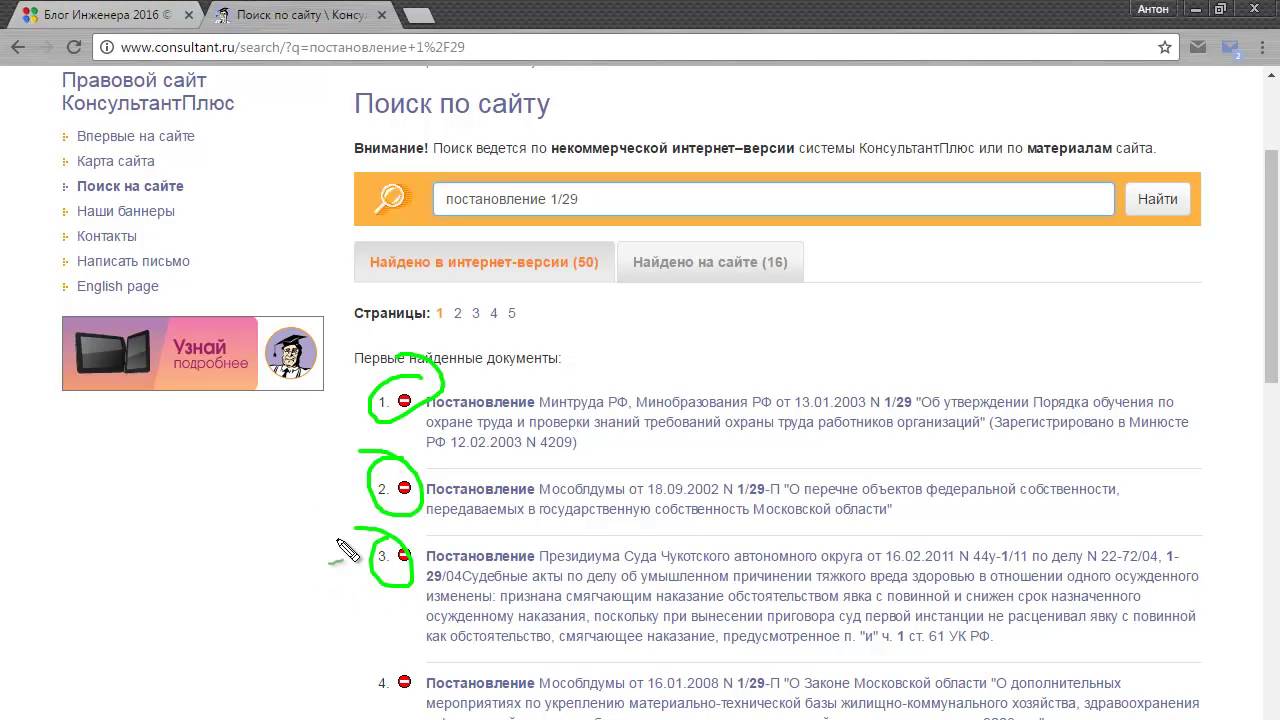
Task: Focus the site search input field
Action: (773, 199)
